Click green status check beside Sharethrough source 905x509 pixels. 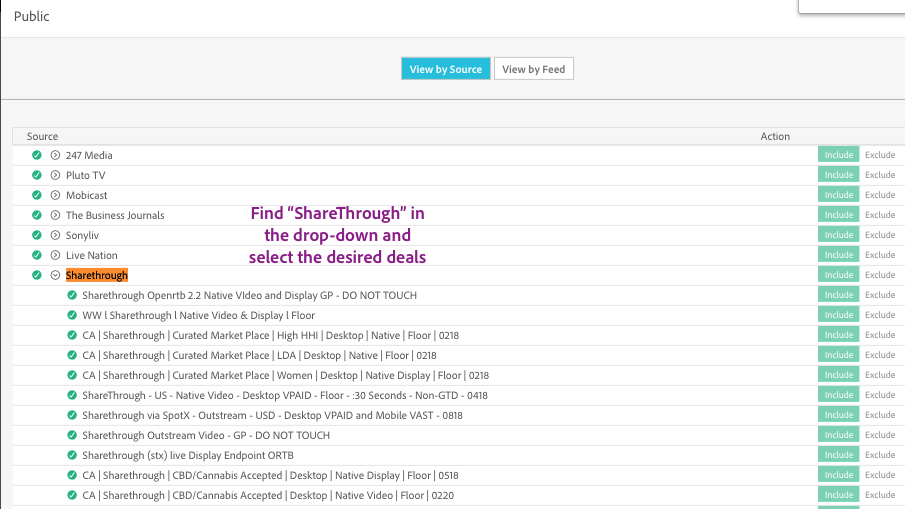pos(37,275)
